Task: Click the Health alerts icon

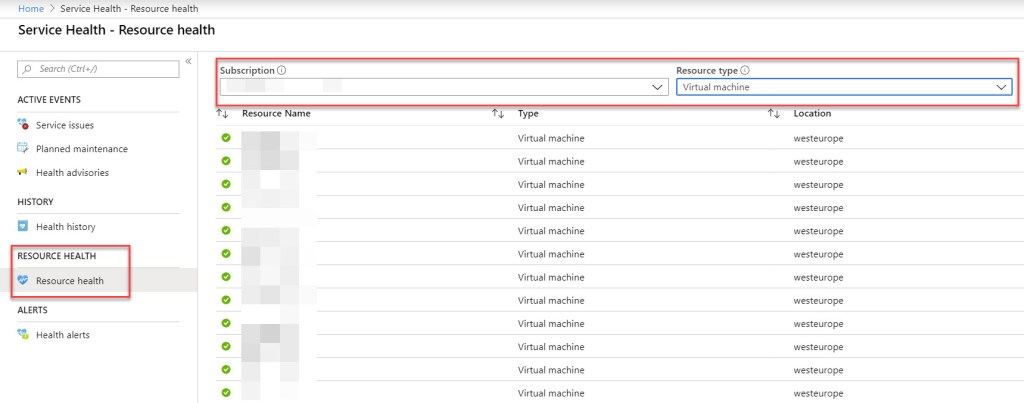Action: pos(24,335)
